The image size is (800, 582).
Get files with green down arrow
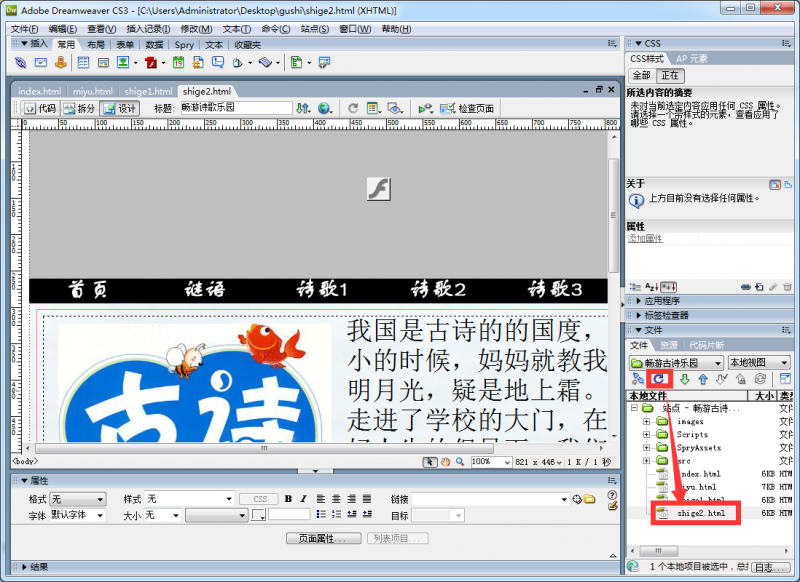[685, 379]
